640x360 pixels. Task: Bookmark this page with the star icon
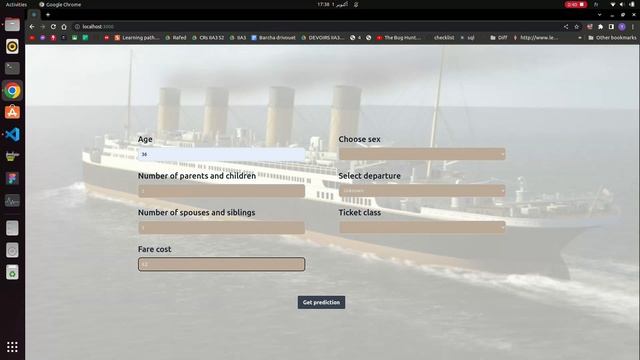576,27
